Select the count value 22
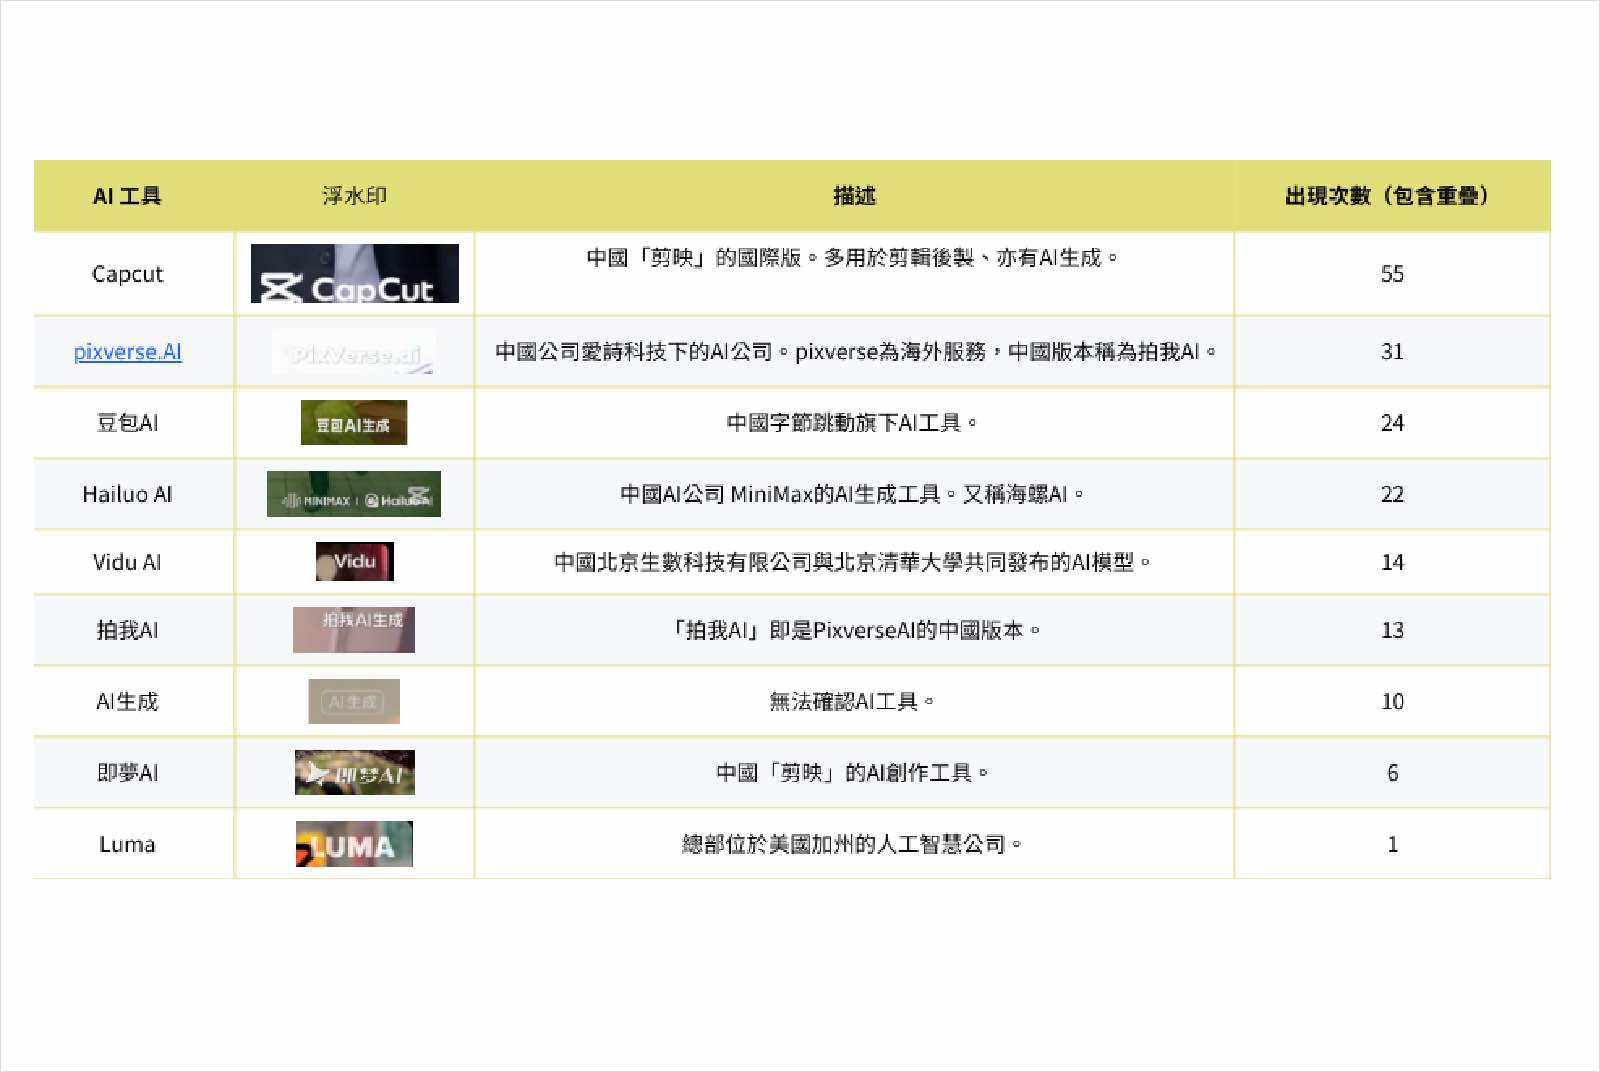The height and width of the screenshot is (1072, 1600). tap(1392, 494)
